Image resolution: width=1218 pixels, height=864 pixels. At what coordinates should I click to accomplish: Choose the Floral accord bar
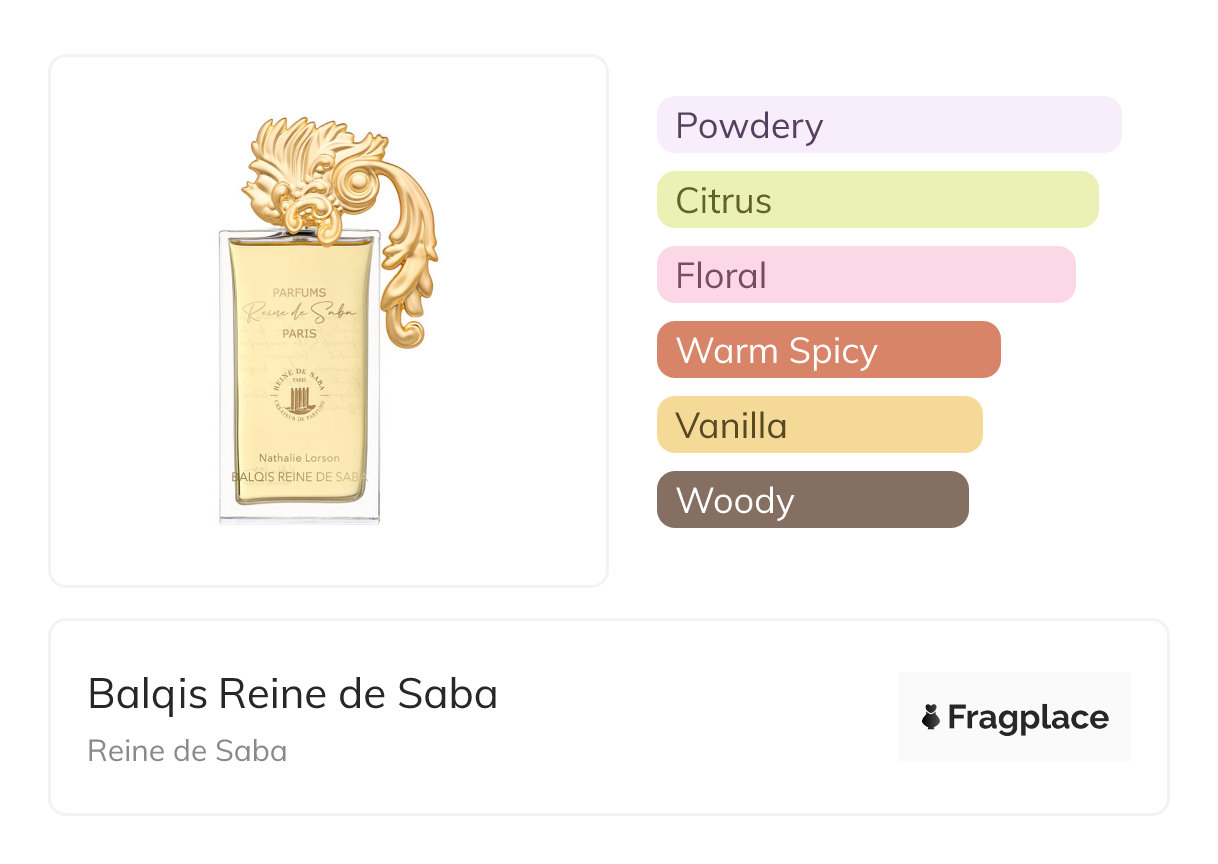coord(865,275)
